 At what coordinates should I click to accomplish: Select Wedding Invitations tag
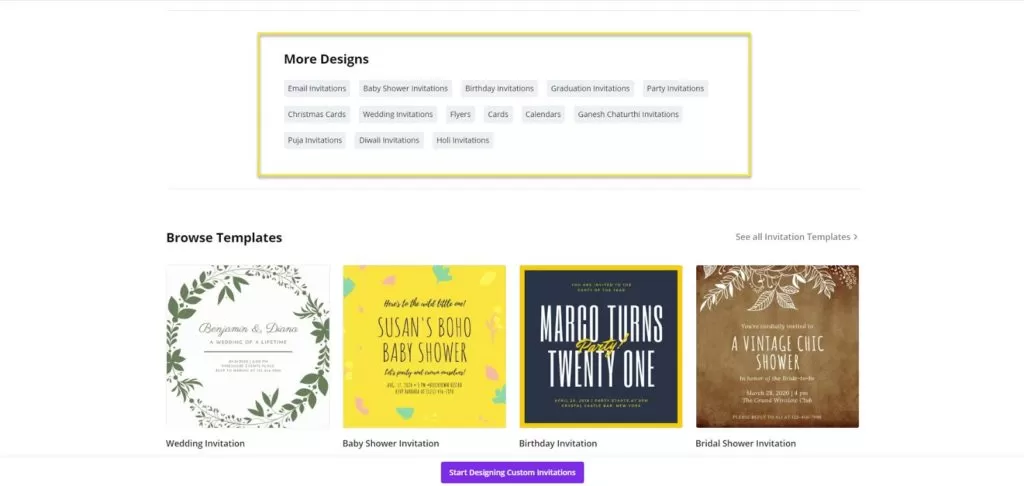398,114
